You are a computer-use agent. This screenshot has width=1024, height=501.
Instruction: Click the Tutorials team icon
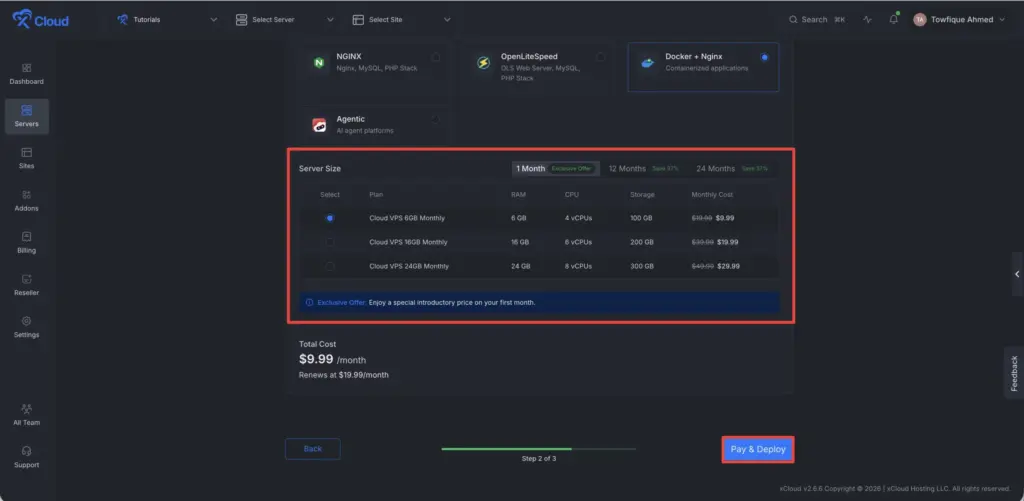(x=122, y=20)
